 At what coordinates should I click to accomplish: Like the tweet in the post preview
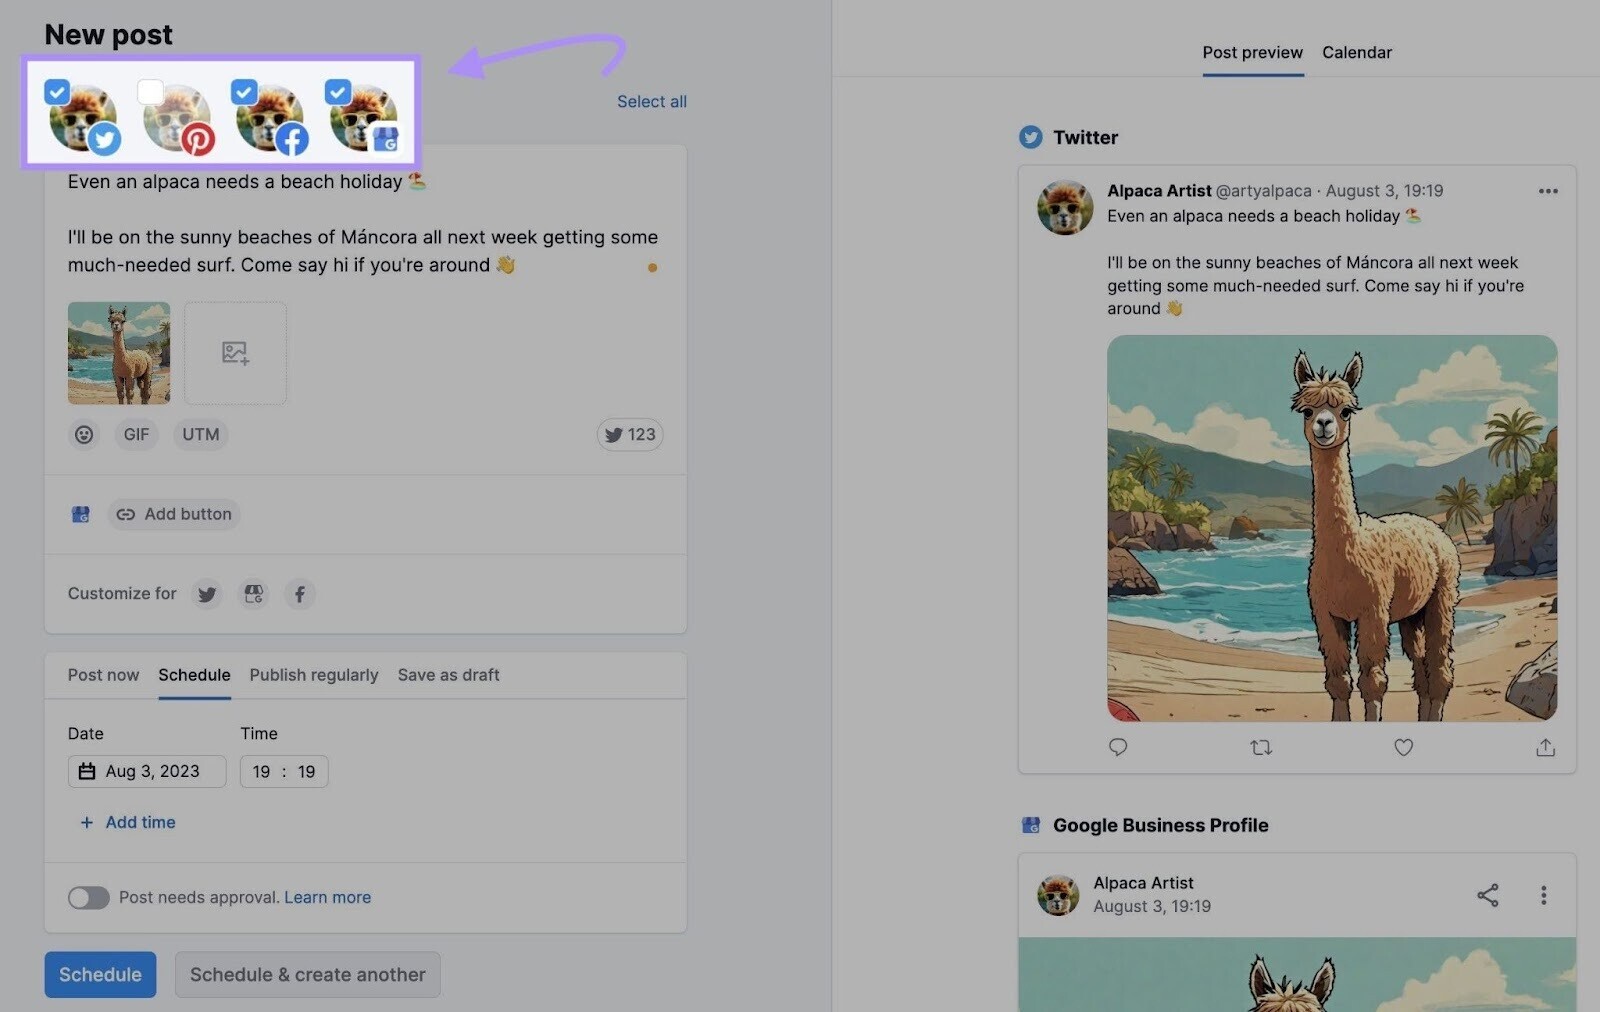pyautogui.click(x=1403, y=747)
